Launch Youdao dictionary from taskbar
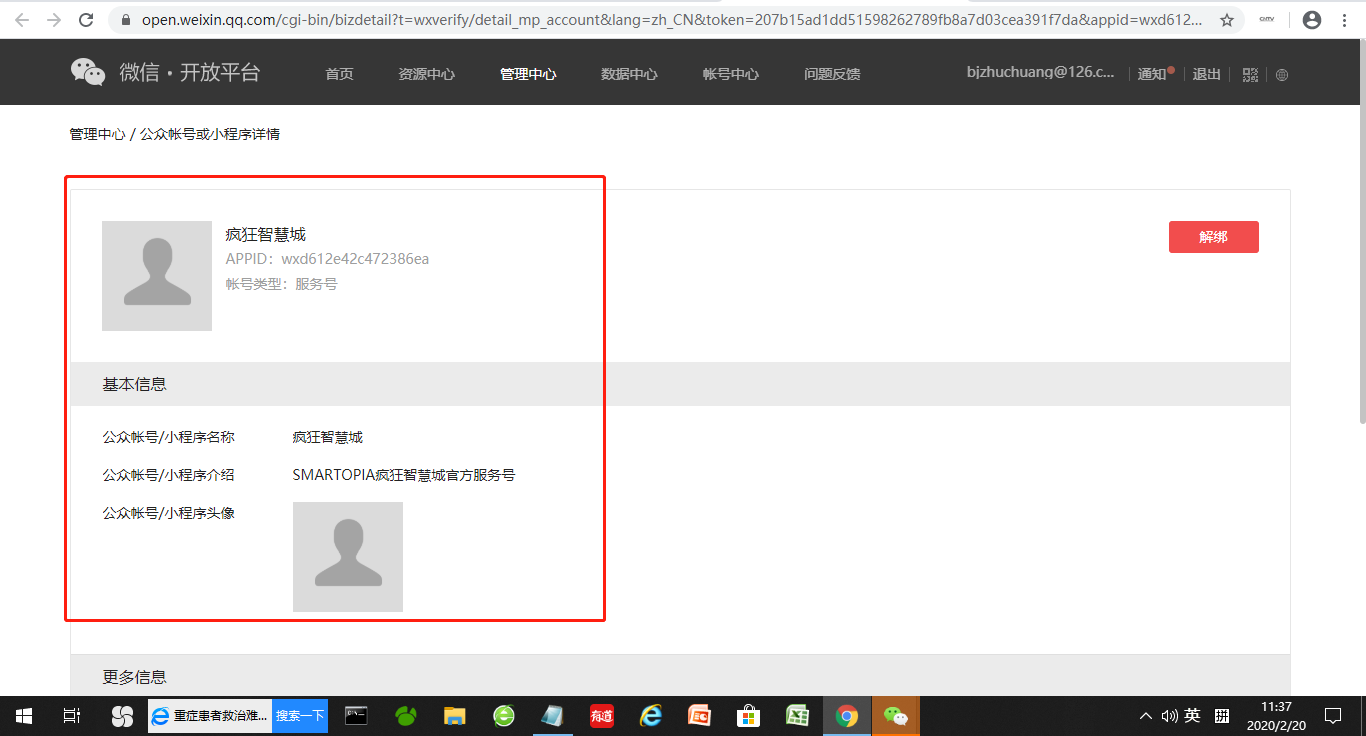The width and height of the screenshot is (1366, 736). (x=601, y=716)
